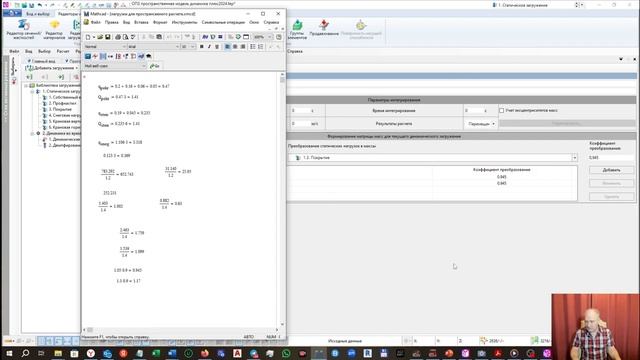
Task: Collapse the static loadings tree node
Action: pos(32,92)
